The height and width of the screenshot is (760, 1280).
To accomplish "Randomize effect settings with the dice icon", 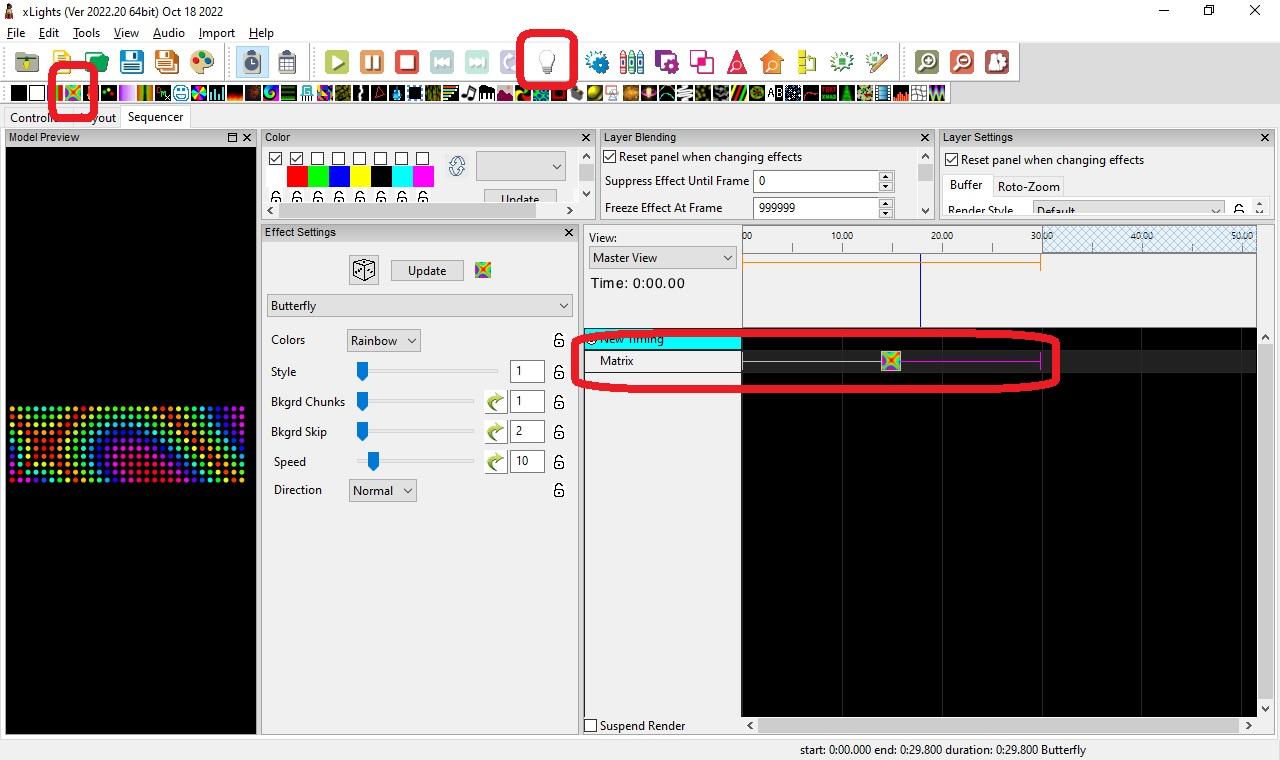I will click(x=364, y=270).
